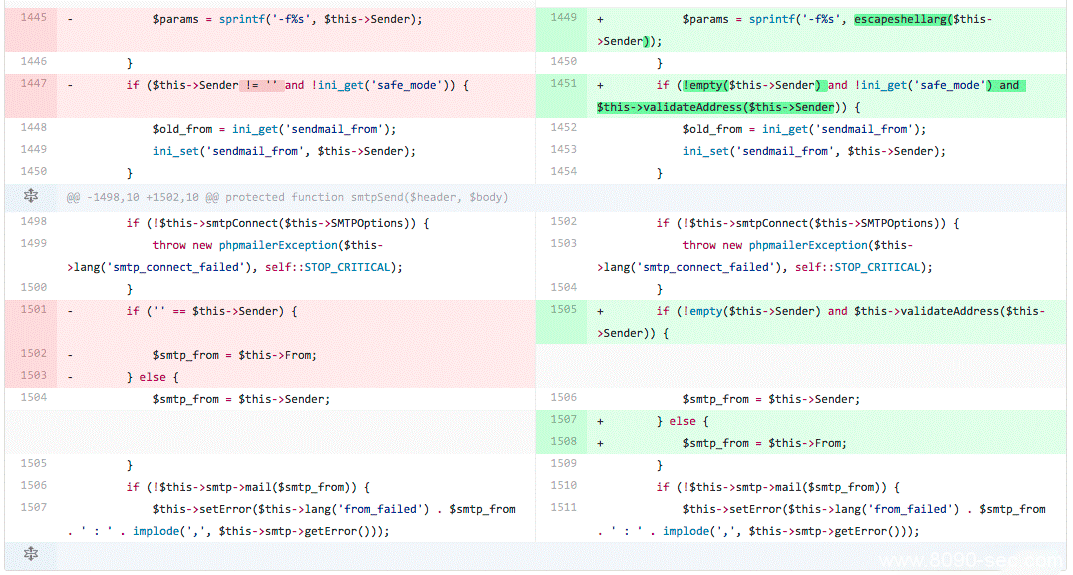This screenshot has width=1073, height=575.
Task: Click left line number 1498
Action: click(34, 221)
